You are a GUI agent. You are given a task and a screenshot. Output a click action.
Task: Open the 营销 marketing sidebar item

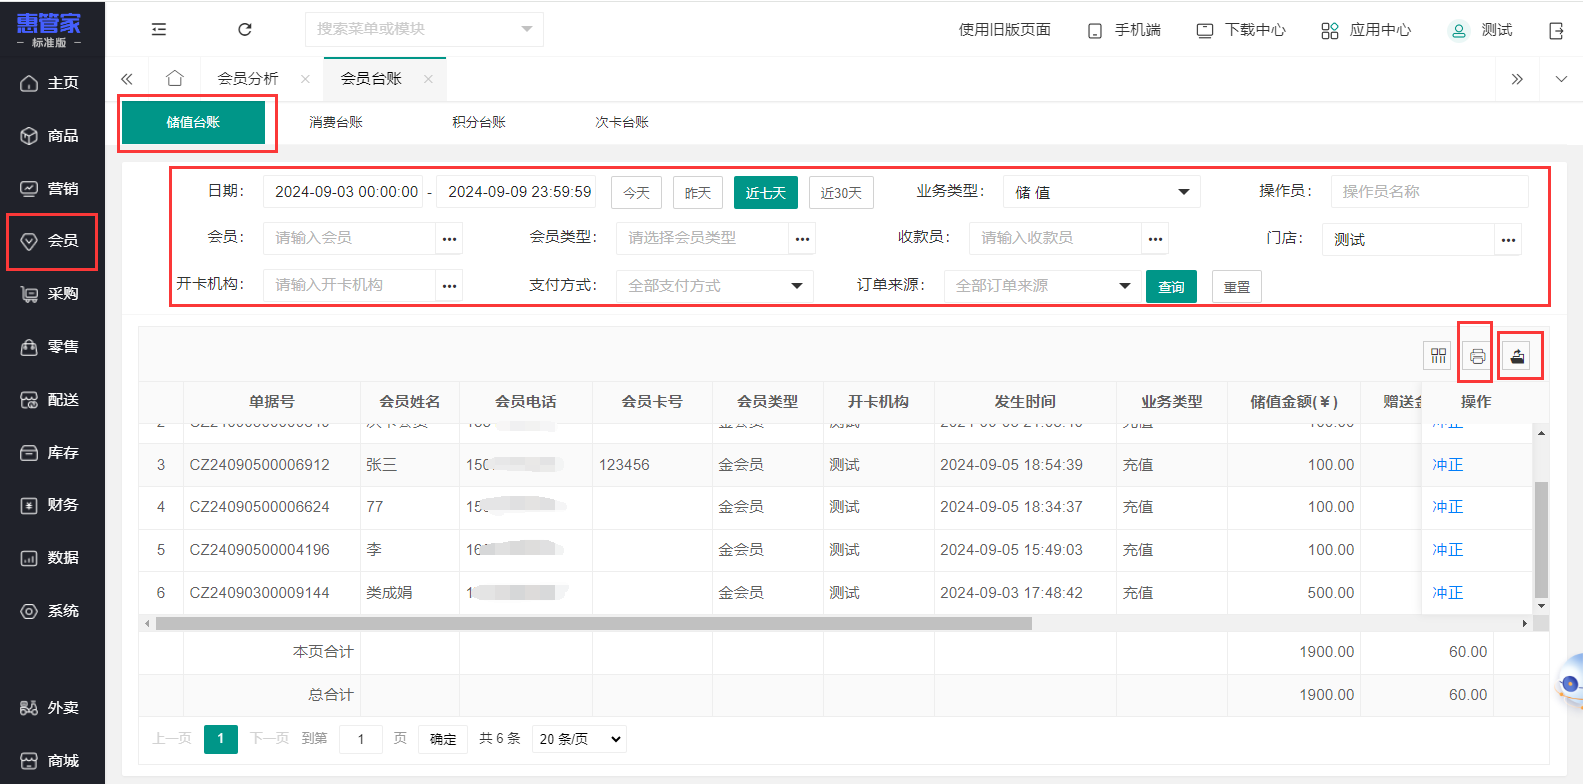(52, 188)
